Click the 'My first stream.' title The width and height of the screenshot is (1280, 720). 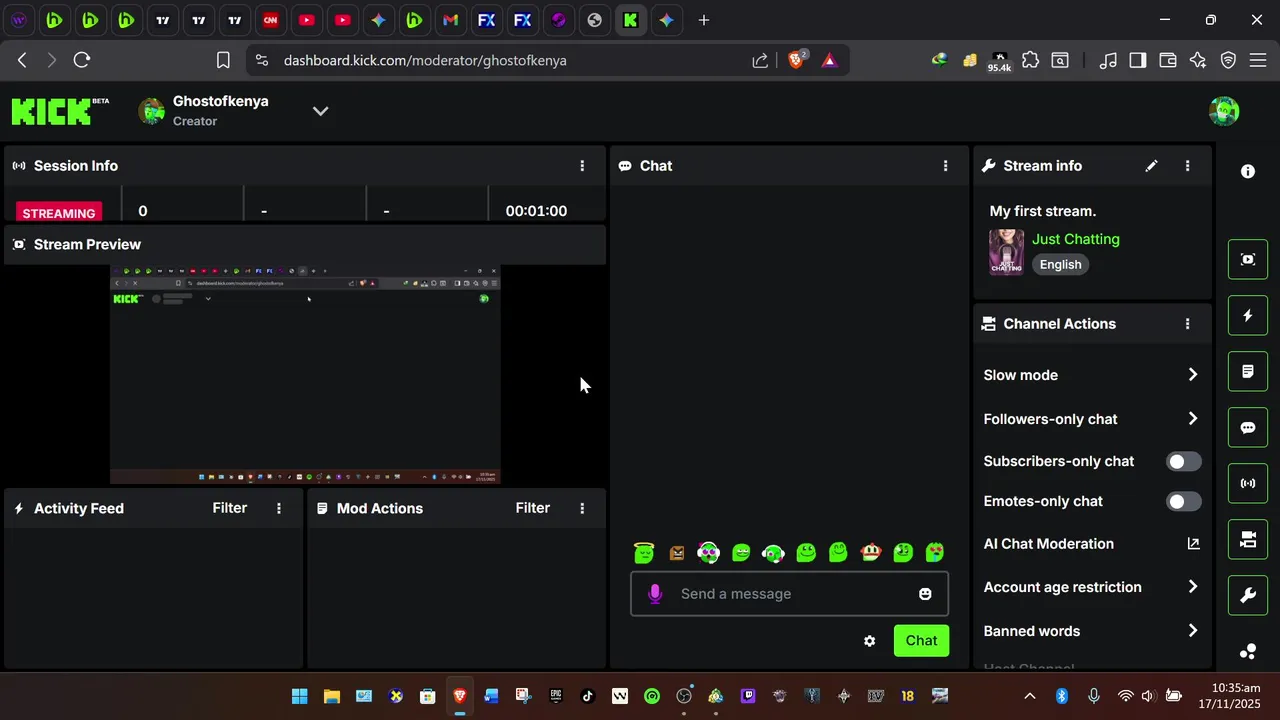[1043, 211]
